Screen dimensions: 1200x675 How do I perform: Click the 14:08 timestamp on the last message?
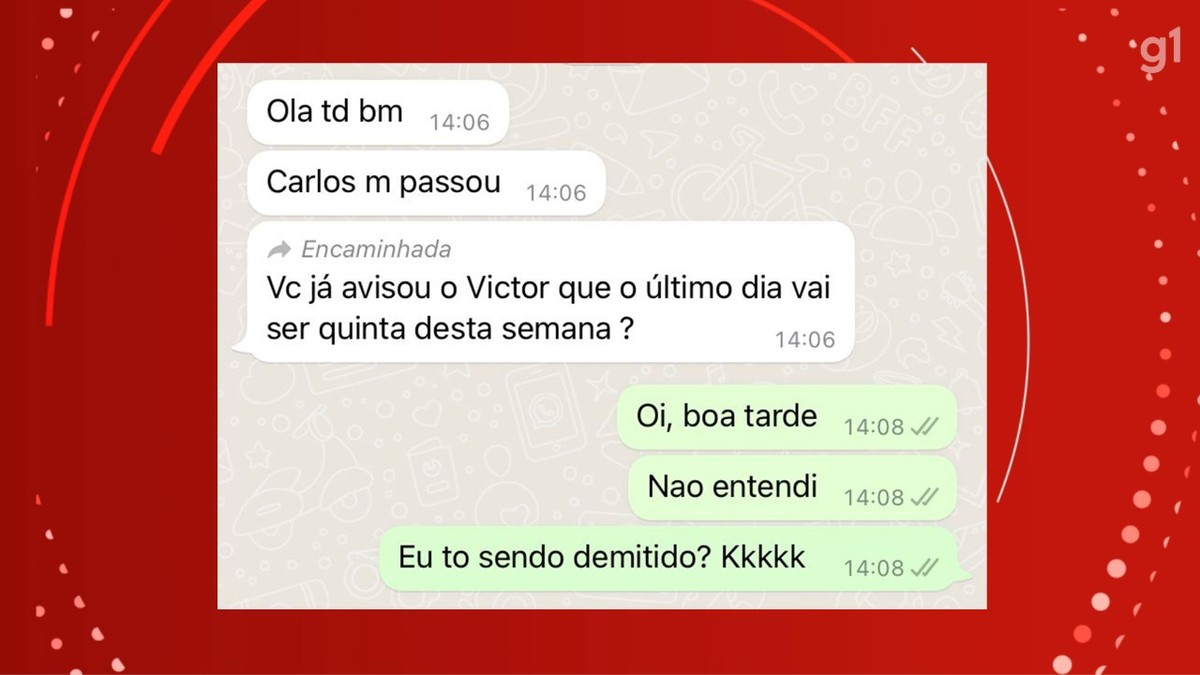coord(874,568)
